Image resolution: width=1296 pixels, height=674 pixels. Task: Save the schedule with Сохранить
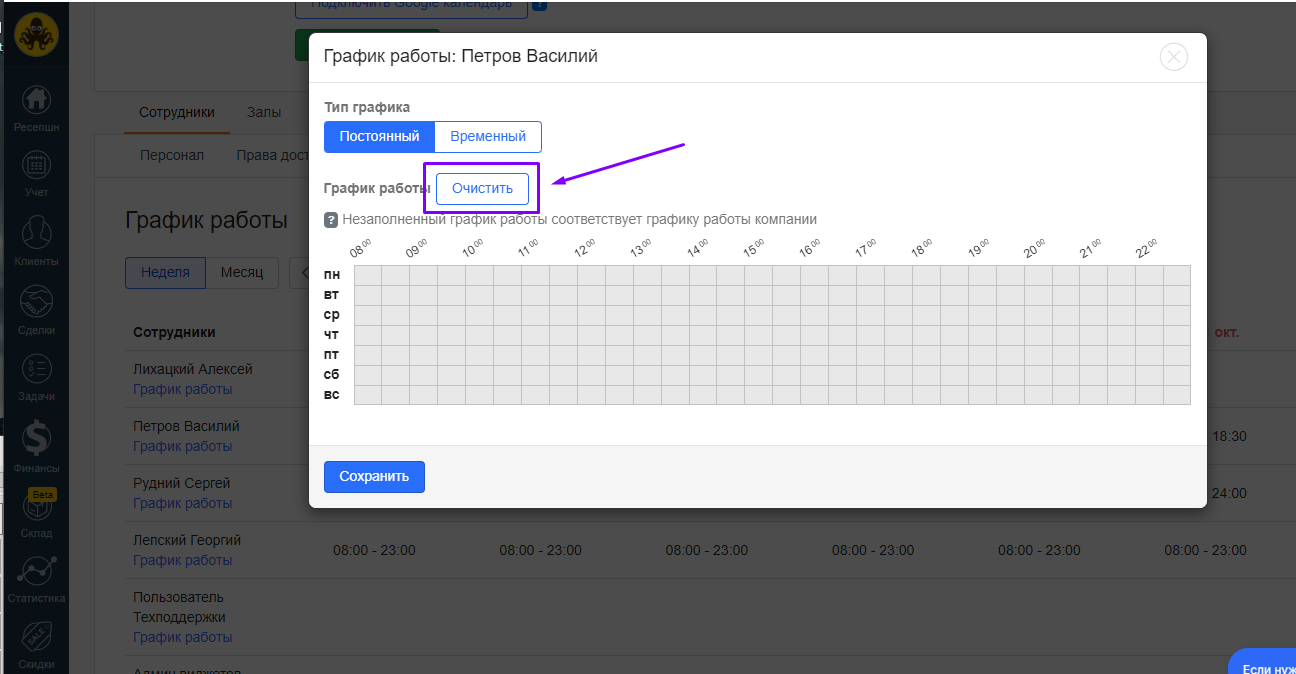[374, 477]
